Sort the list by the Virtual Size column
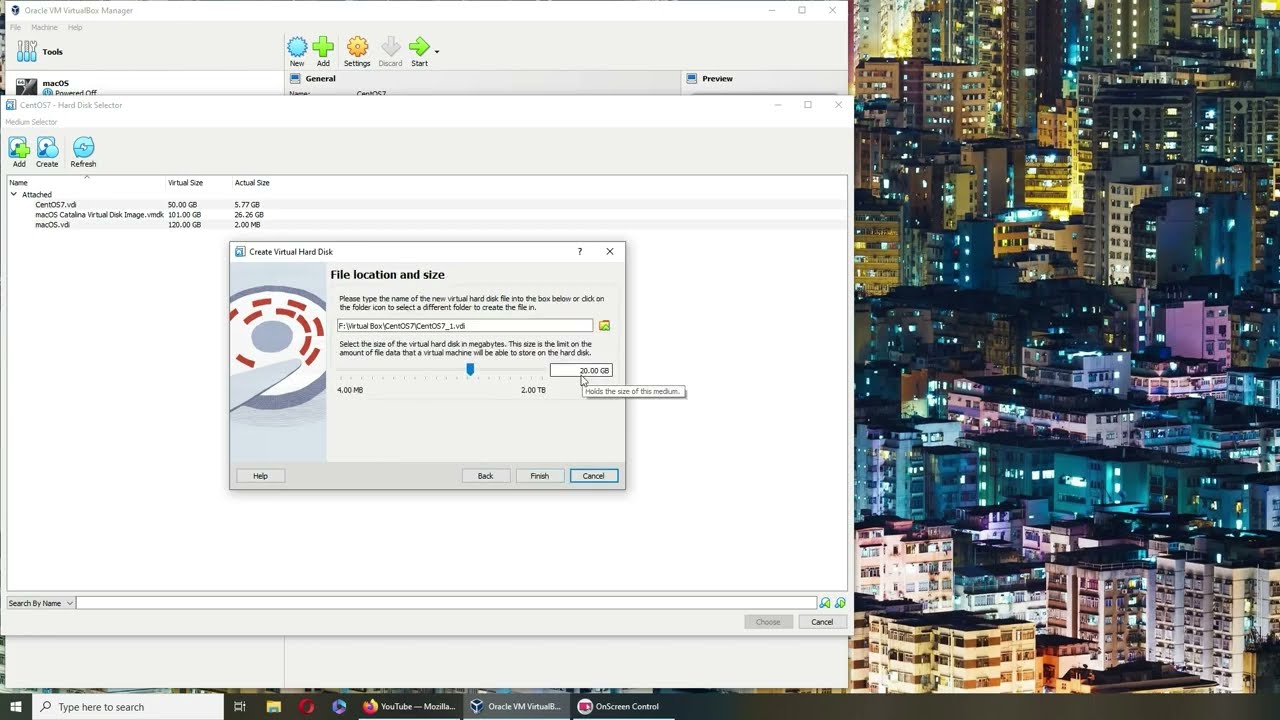The height and width of the screenshot is (720, 1280). tap(200, 183)
